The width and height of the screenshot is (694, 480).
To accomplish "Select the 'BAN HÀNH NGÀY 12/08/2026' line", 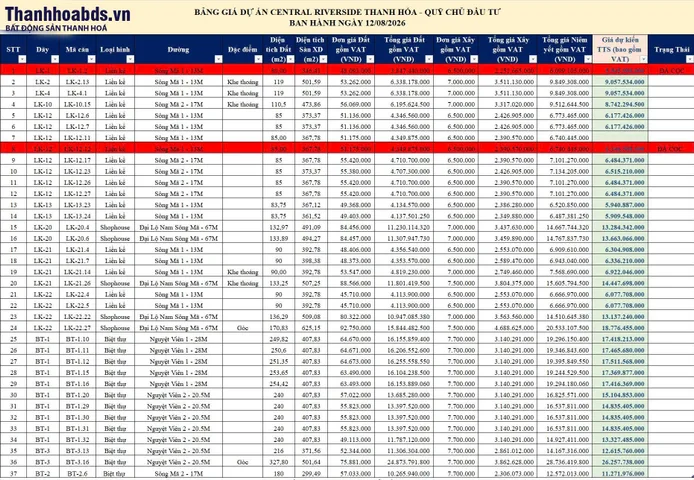I will pyautogui.click(x=347, y=23).
